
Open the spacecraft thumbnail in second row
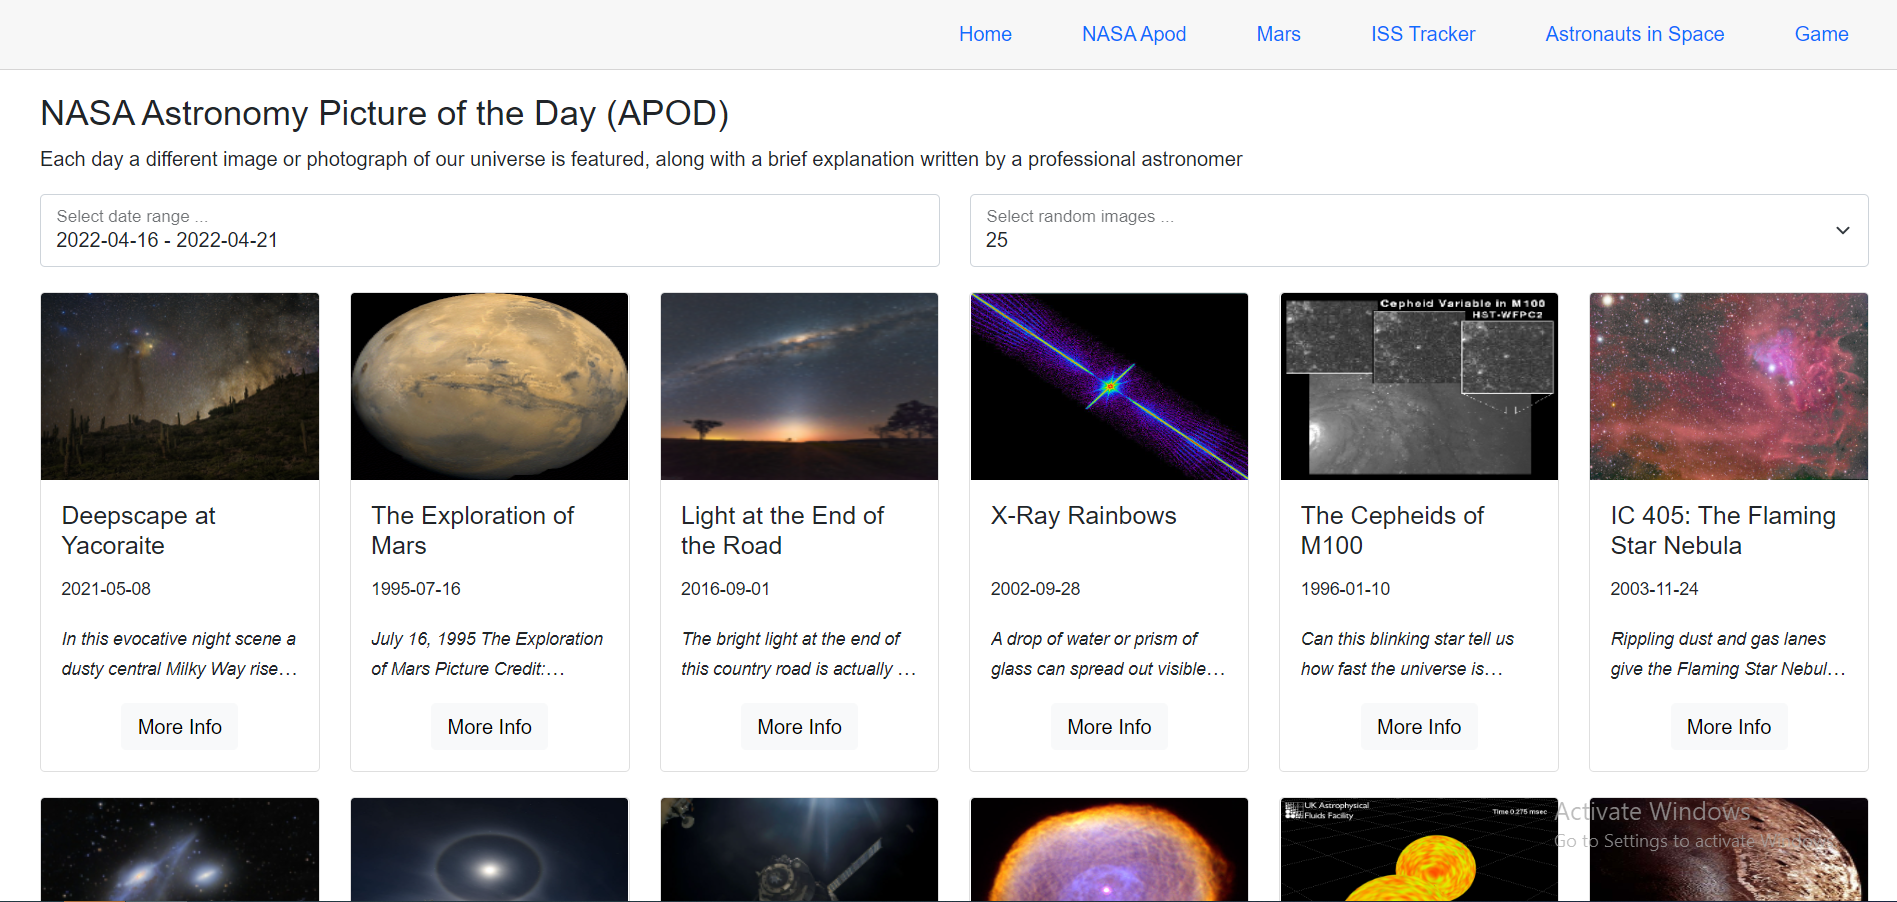pos(800,850)
